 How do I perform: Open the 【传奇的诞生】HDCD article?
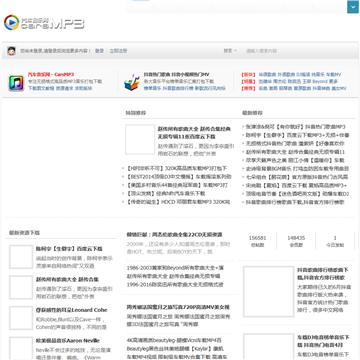coord(178,202)
